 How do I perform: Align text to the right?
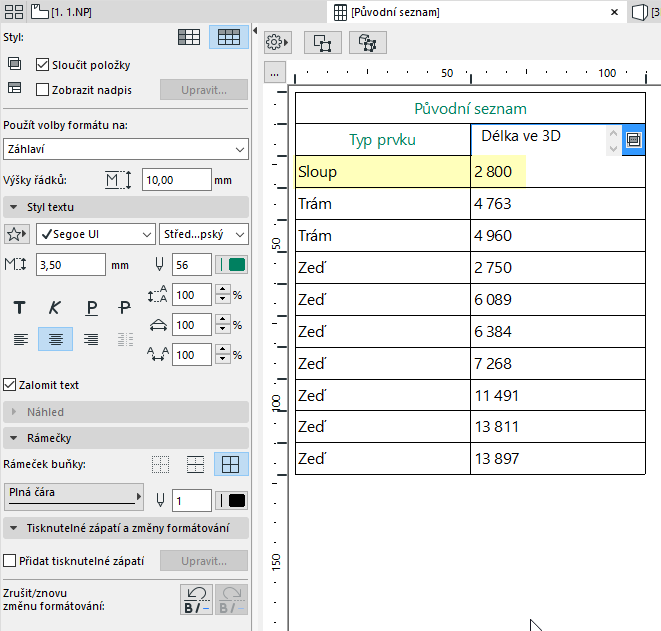pyautogui.click(x=91, y=340)
